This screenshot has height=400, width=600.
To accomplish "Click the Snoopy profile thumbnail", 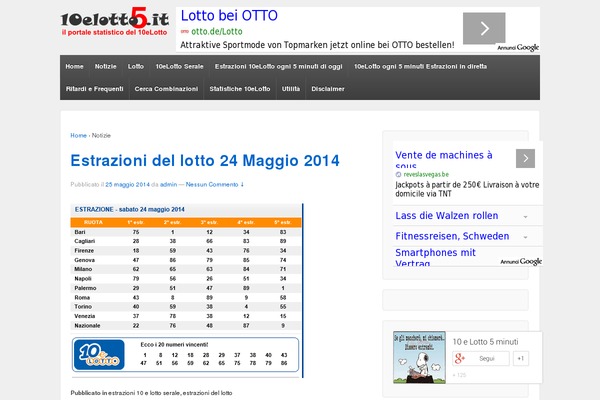I will click(x=415, y=356).
